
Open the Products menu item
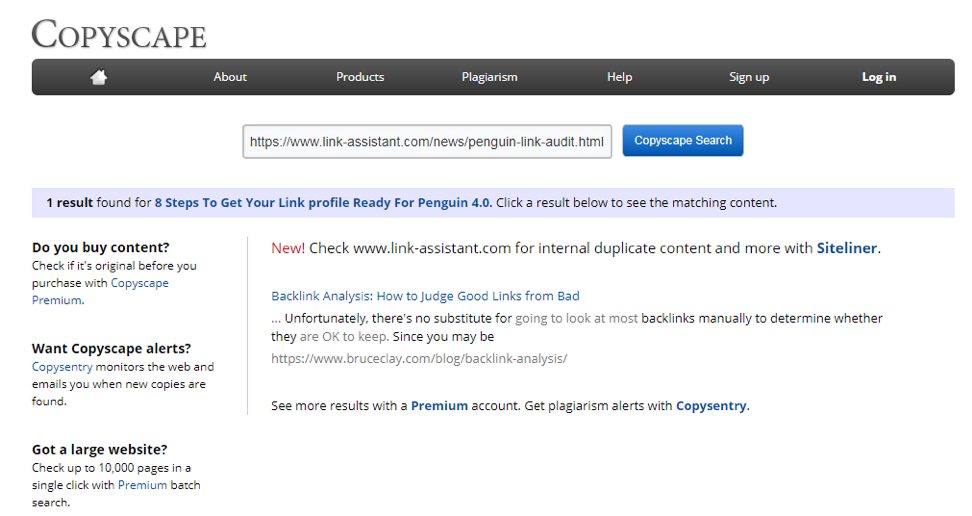coord(360,77)
